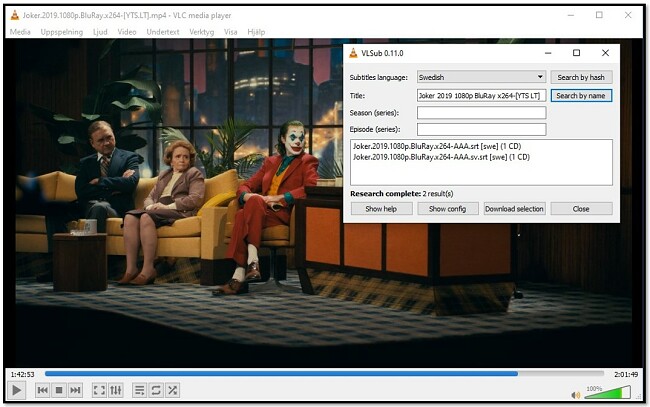
Task: Click the Play button in VLC
Action: click(17, 390)
